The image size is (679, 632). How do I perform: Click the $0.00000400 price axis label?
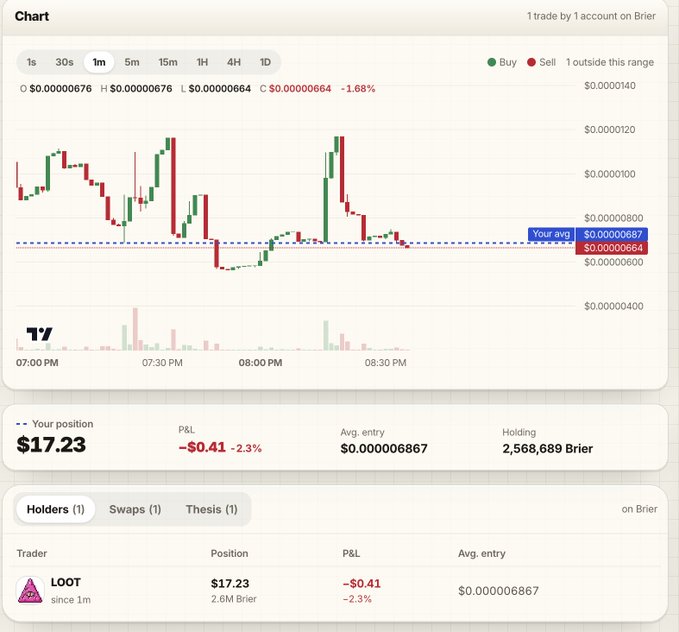614,306
